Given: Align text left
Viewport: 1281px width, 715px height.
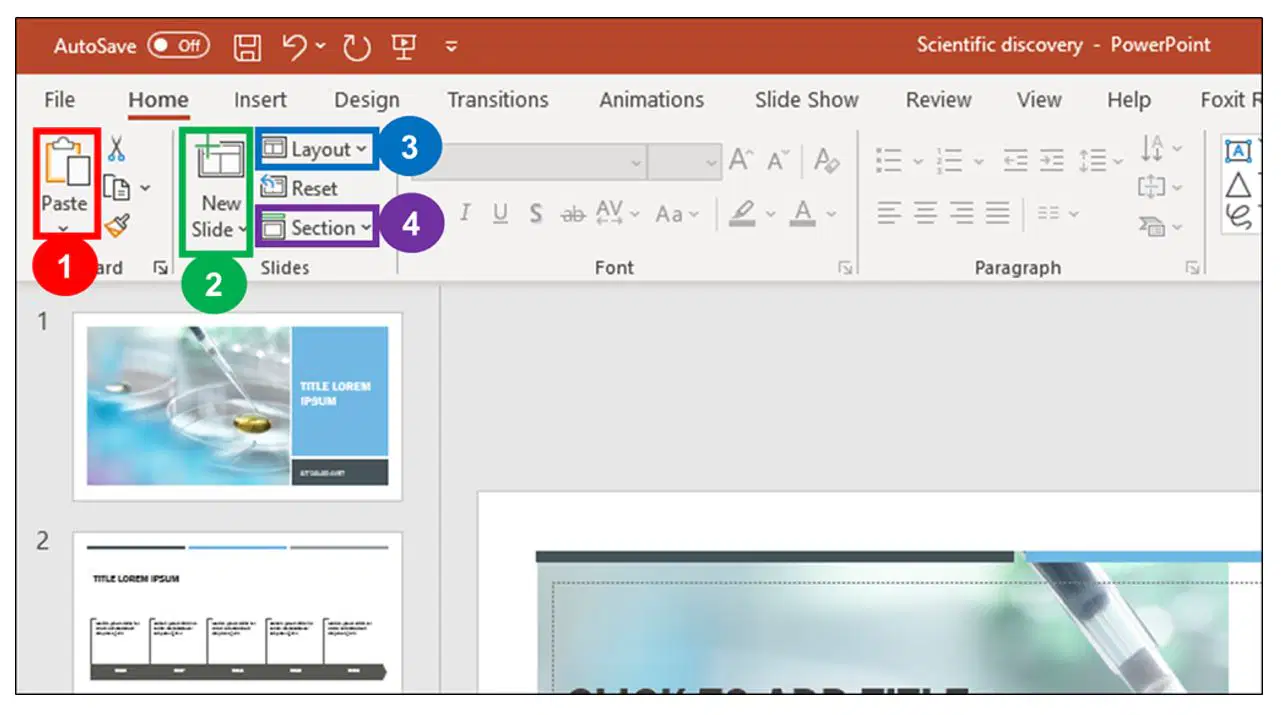Looking at the screenshot, I should coord(889,212).
